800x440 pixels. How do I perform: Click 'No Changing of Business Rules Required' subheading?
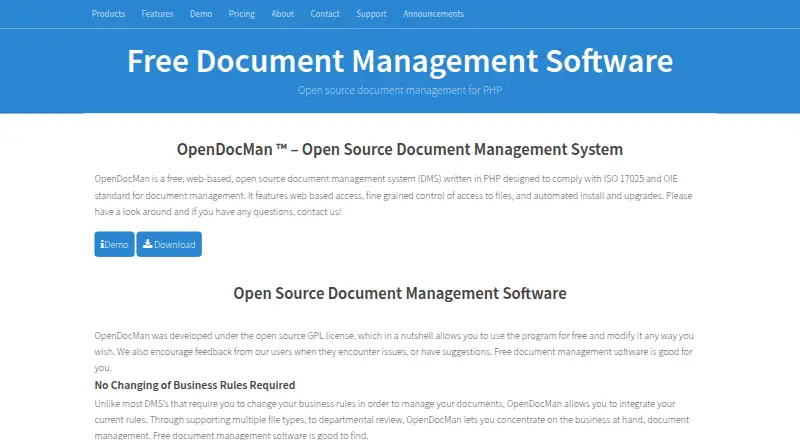coord(195,385)
